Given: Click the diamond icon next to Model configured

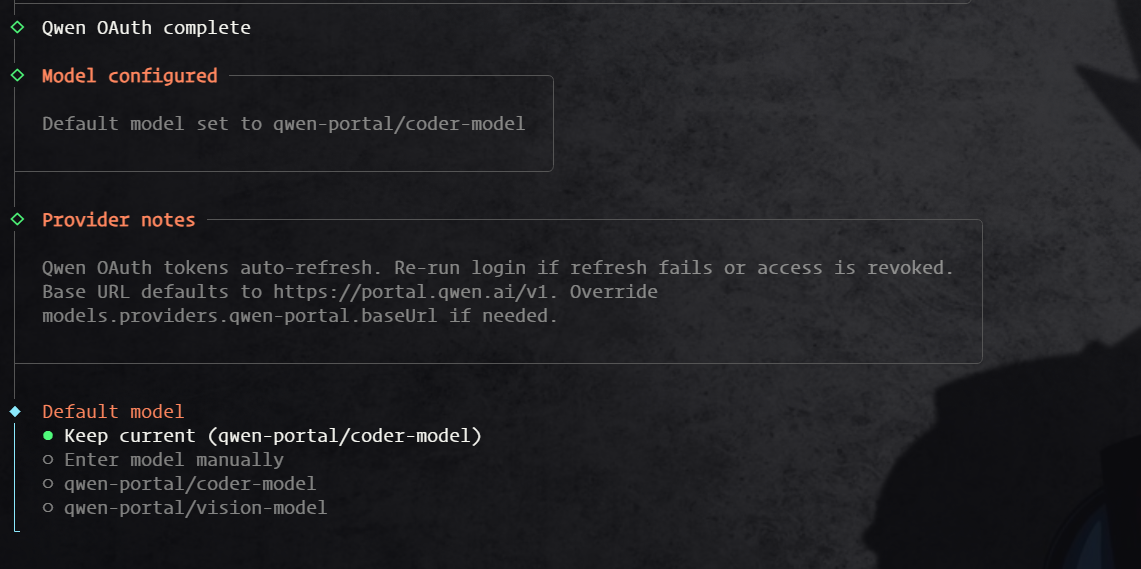Looking at the screenshot, I should [x=16, y=76].
